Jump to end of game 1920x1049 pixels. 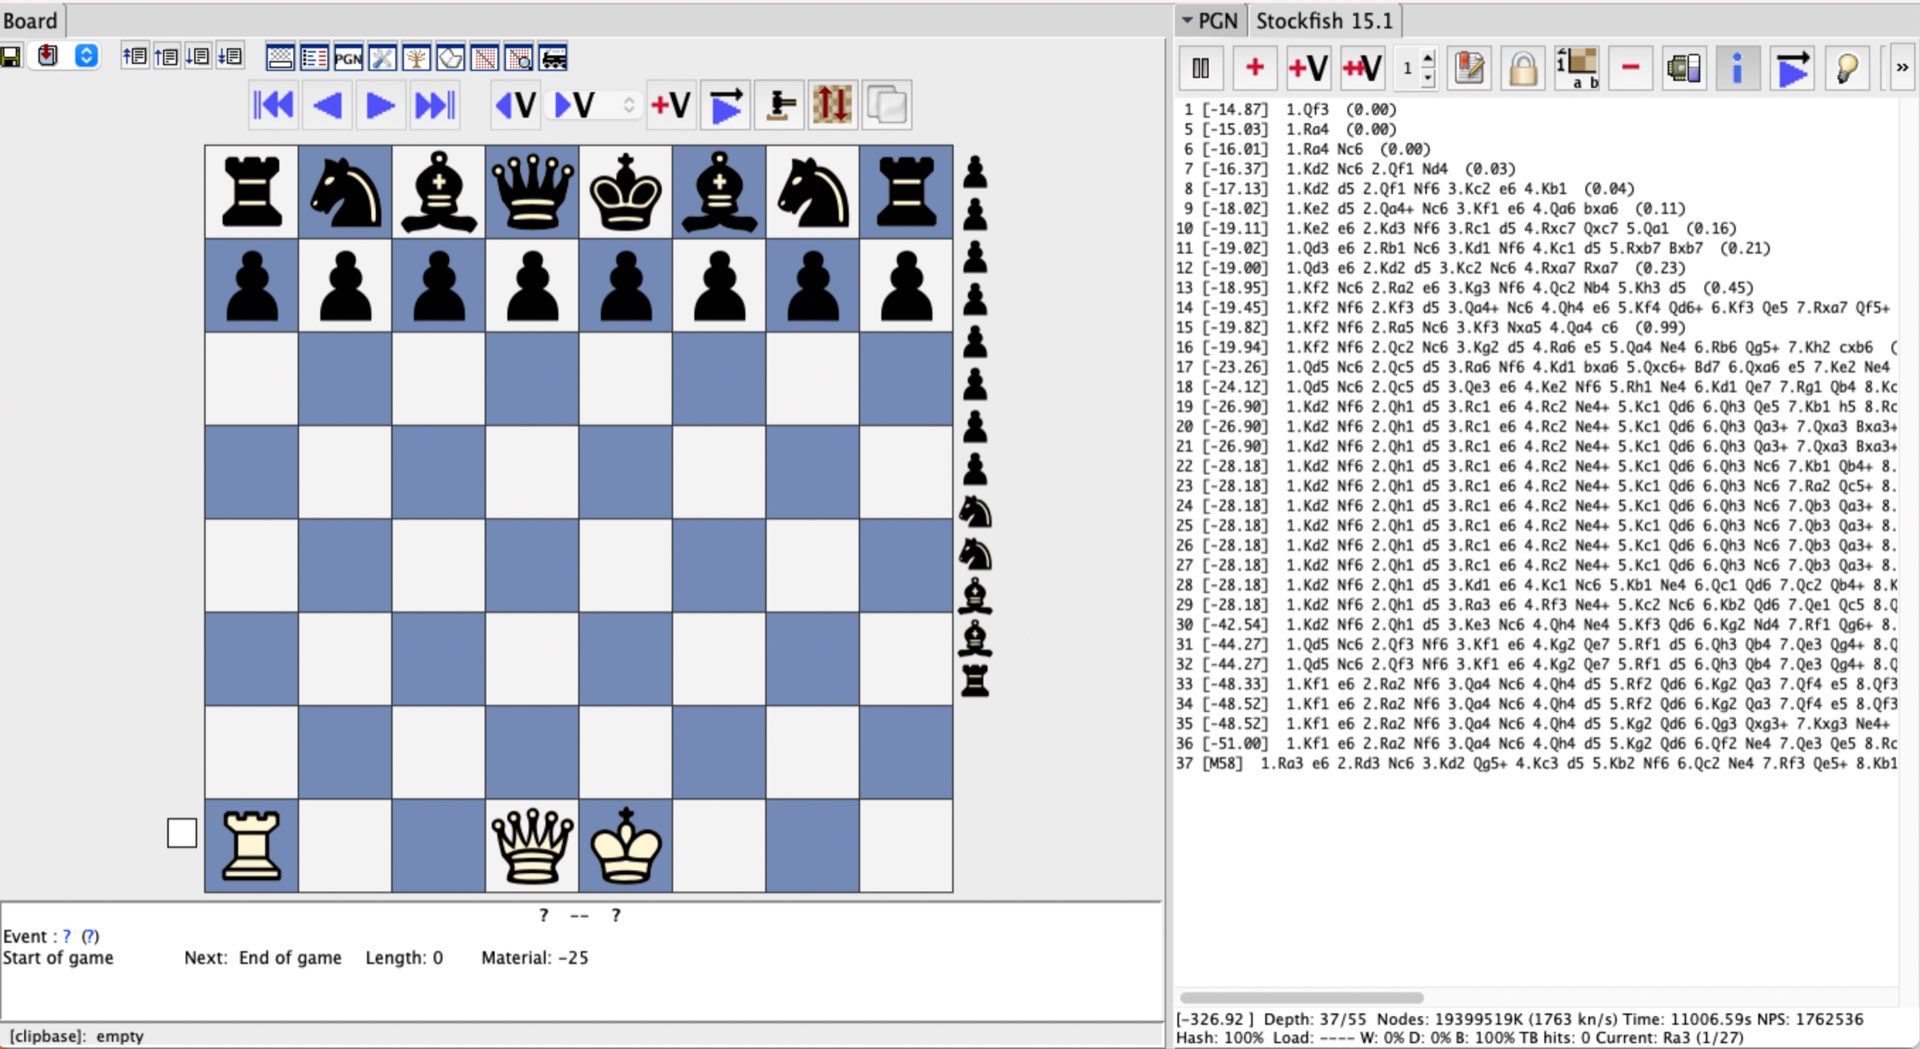[434, 105]
